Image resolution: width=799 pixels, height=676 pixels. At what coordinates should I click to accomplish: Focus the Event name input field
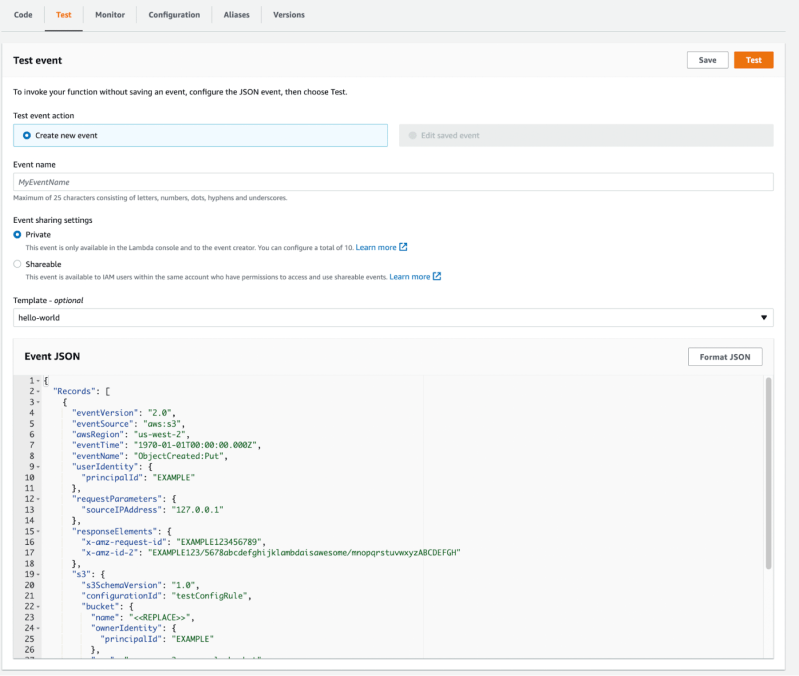tap(393, 182)
